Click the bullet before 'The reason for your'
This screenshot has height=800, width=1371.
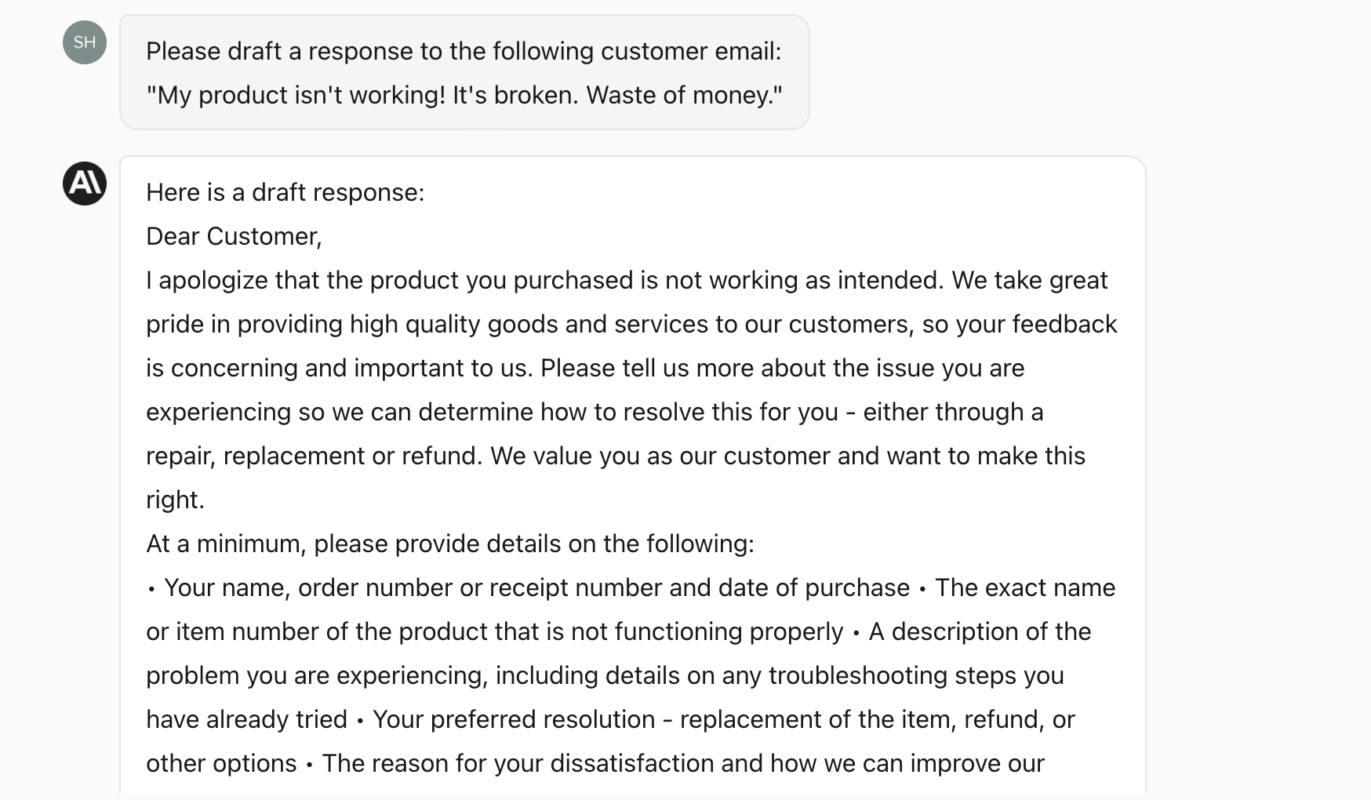tap(310, 765)
